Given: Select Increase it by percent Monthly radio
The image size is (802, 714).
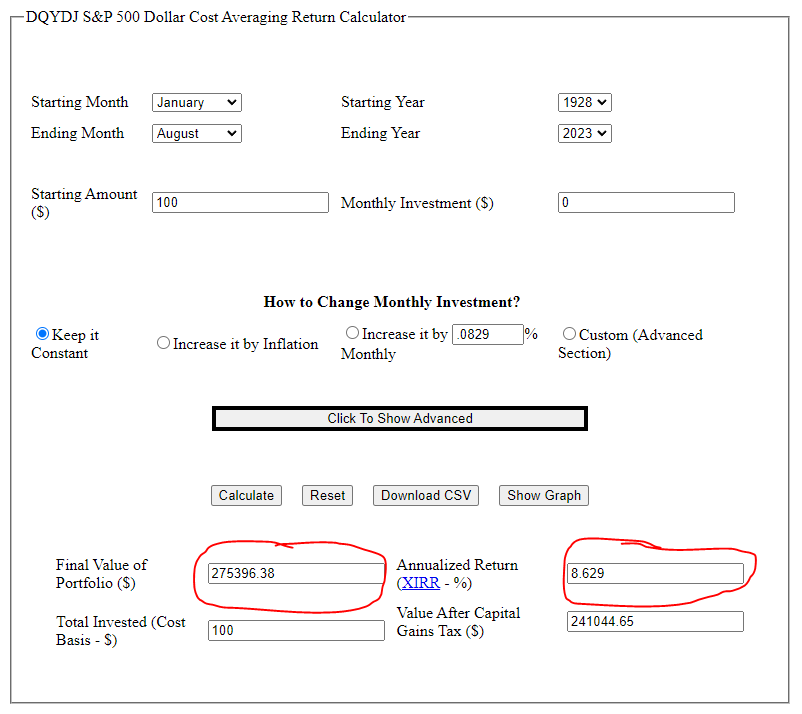Looking at the screenshot, I should tap(352, 333).
